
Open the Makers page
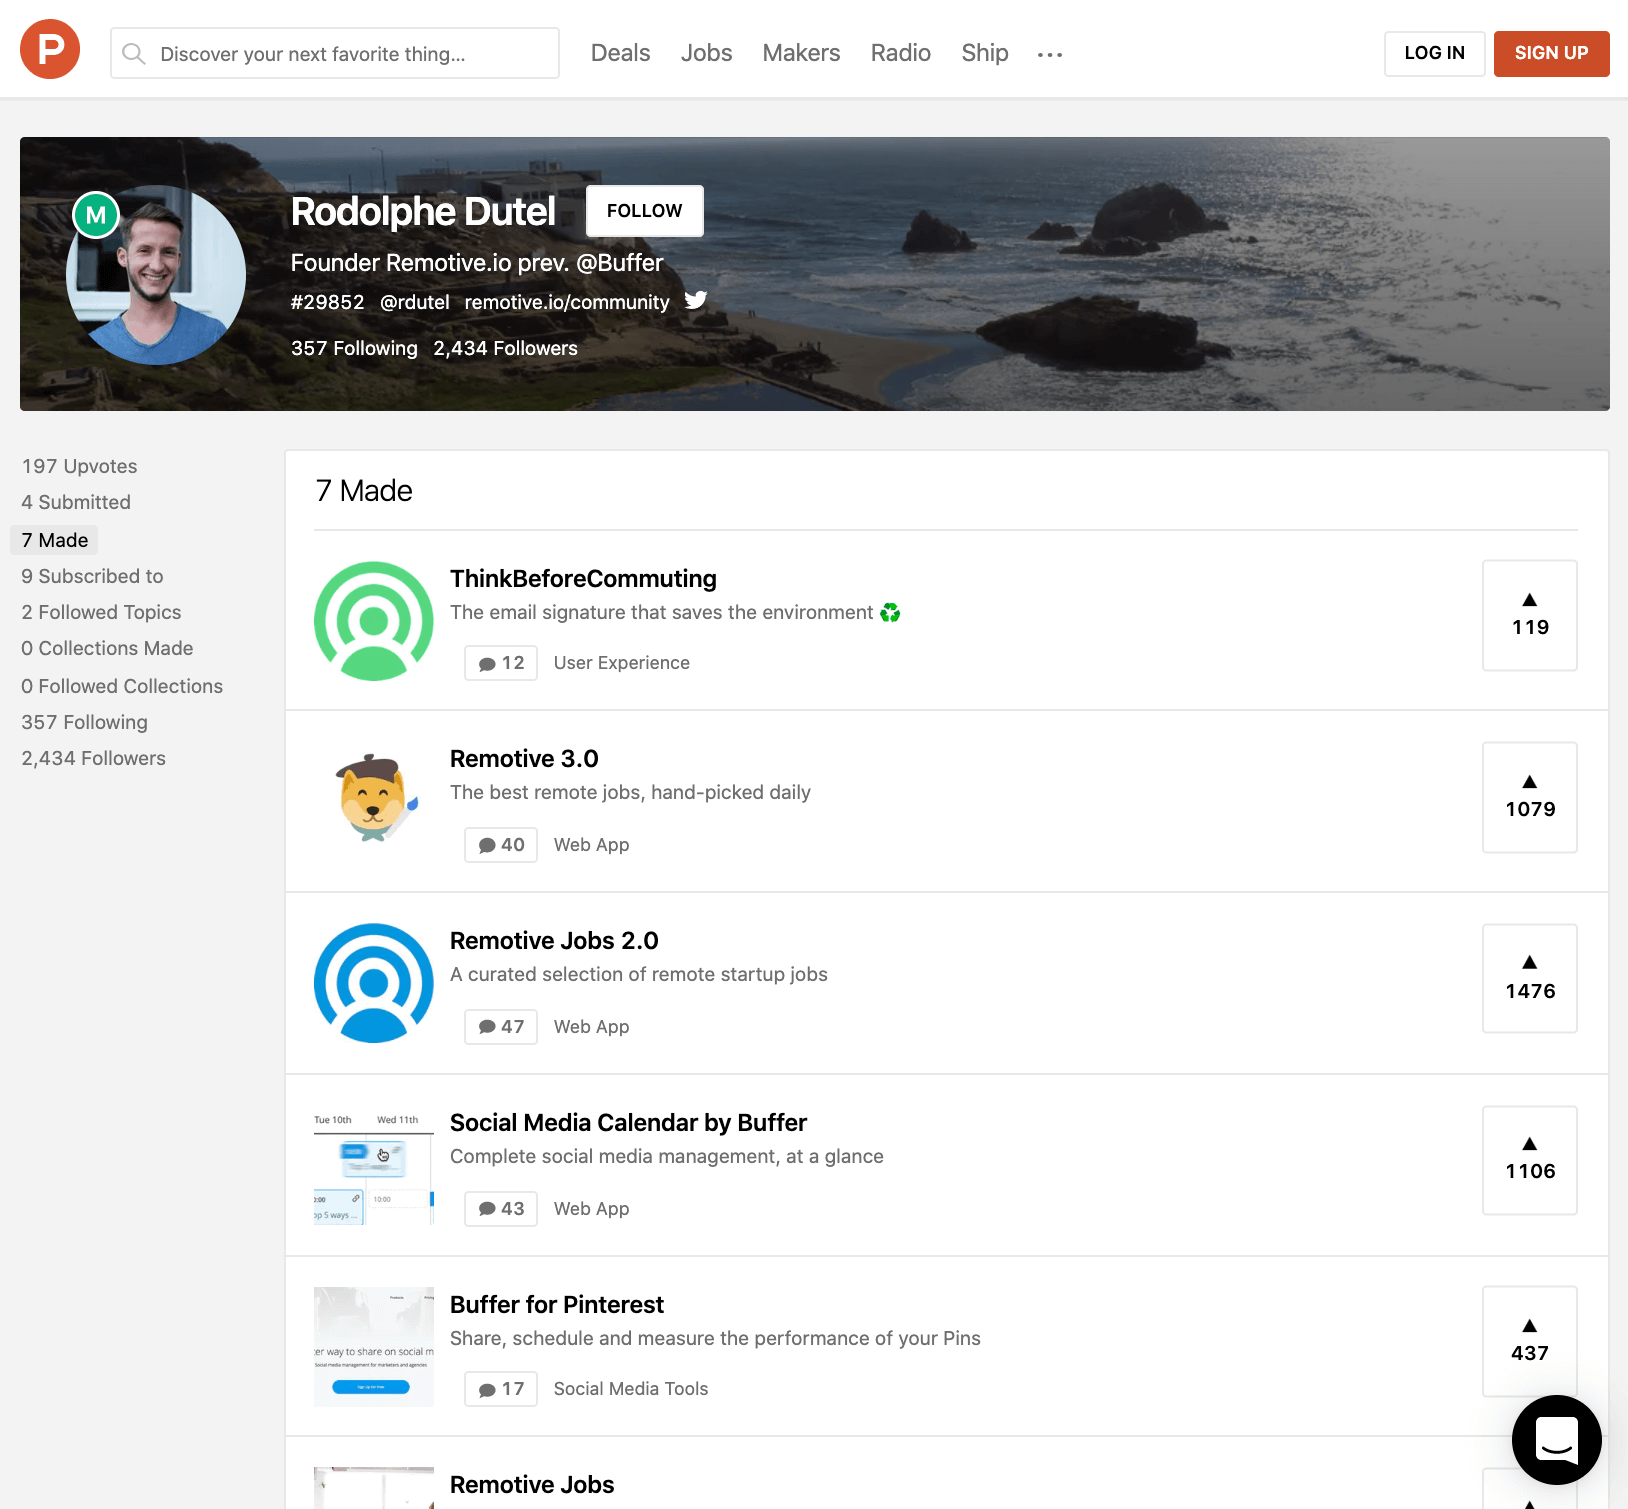pyautogui.click(x=801, y=53)
